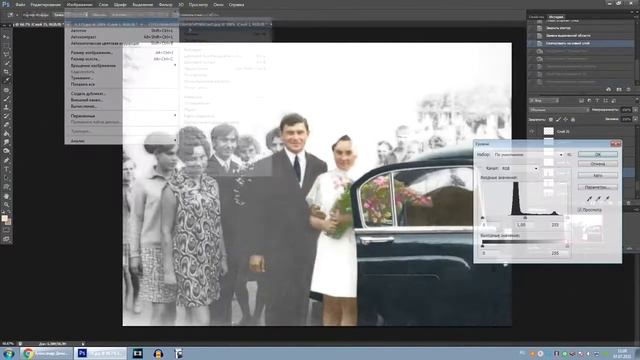Open the Заливка fill slider arrow

click(635, 119)
